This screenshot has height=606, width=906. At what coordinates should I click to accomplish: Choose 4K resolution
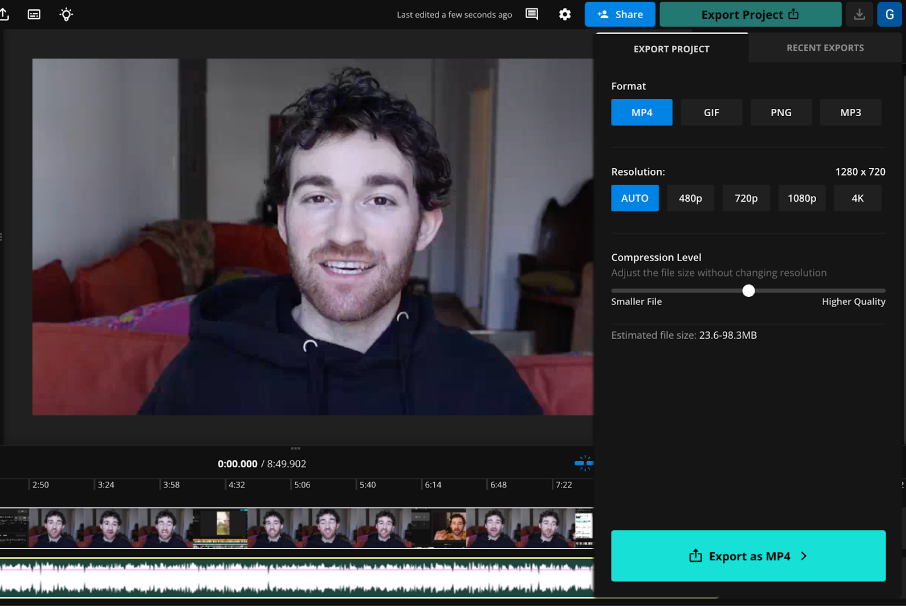[857, 198]
